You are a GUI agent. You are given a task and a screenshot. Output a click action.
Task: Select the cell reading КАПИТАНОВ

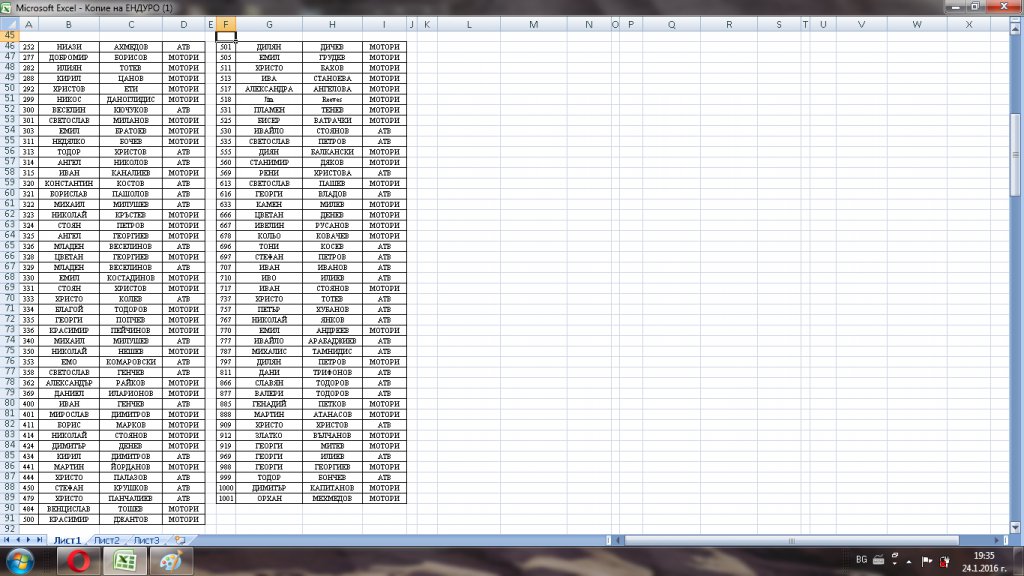[x=332, y=488]
